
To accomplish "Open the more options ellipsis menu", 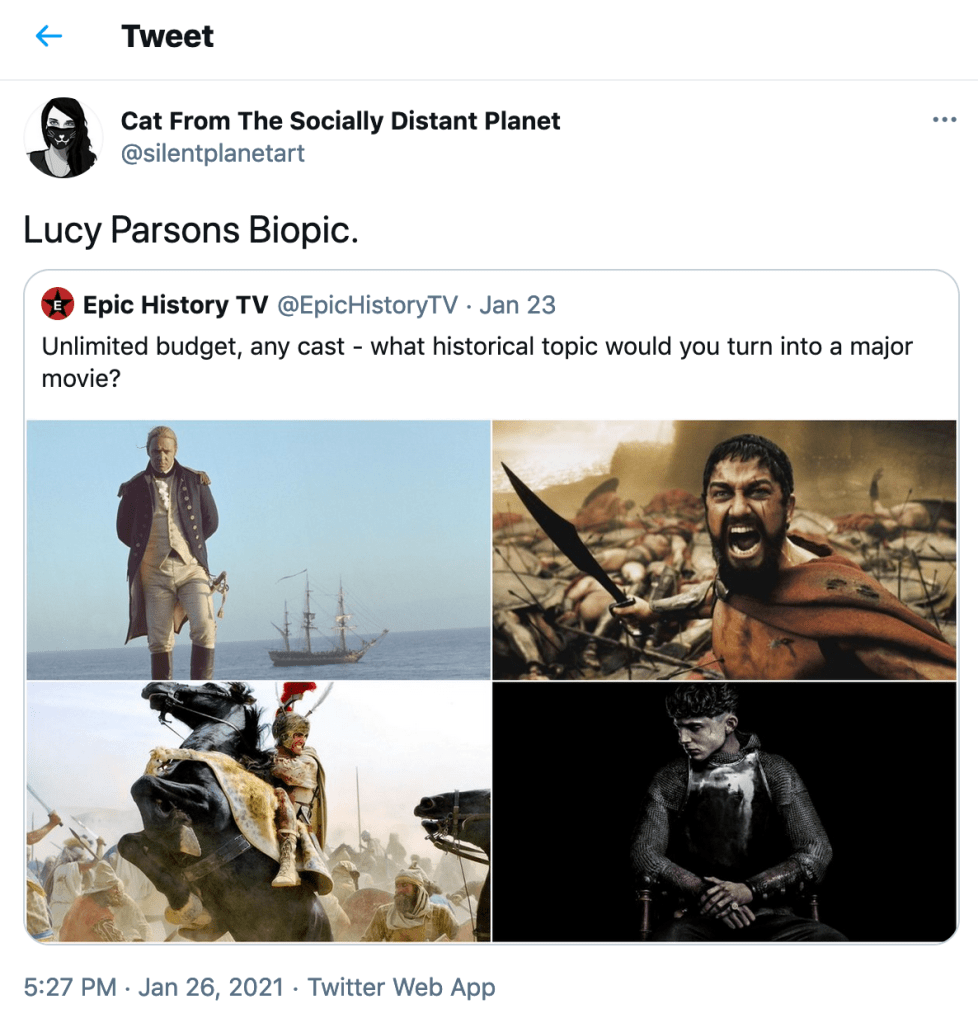I will 944,120.
